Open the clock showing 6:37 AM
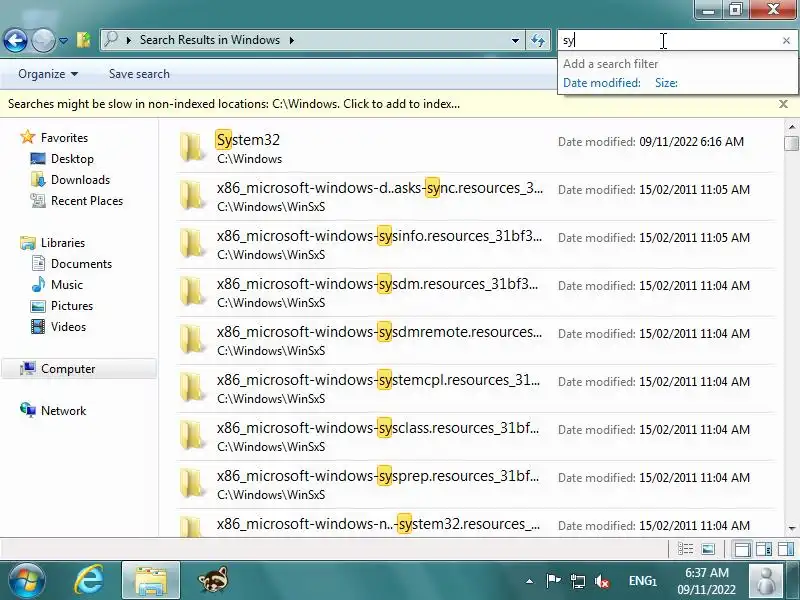 coord(707,581)
